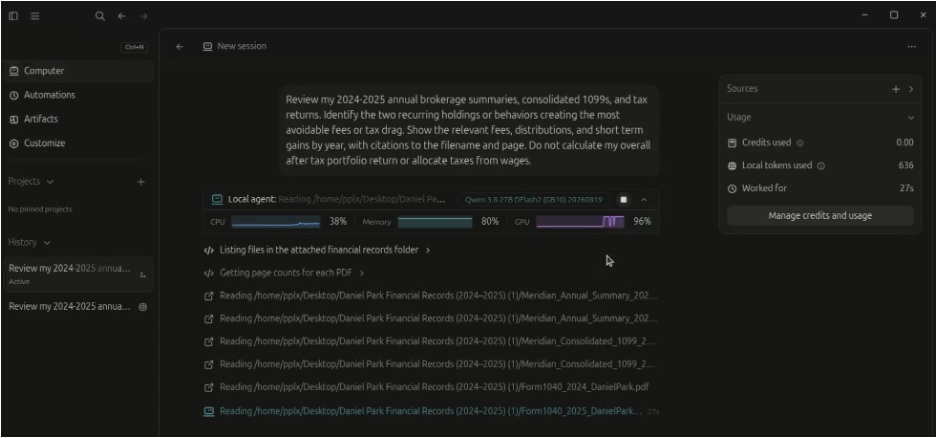Screen dimensions: 936x438
Task: Open Artifacts in the sidebar
Action: point(78,119)
